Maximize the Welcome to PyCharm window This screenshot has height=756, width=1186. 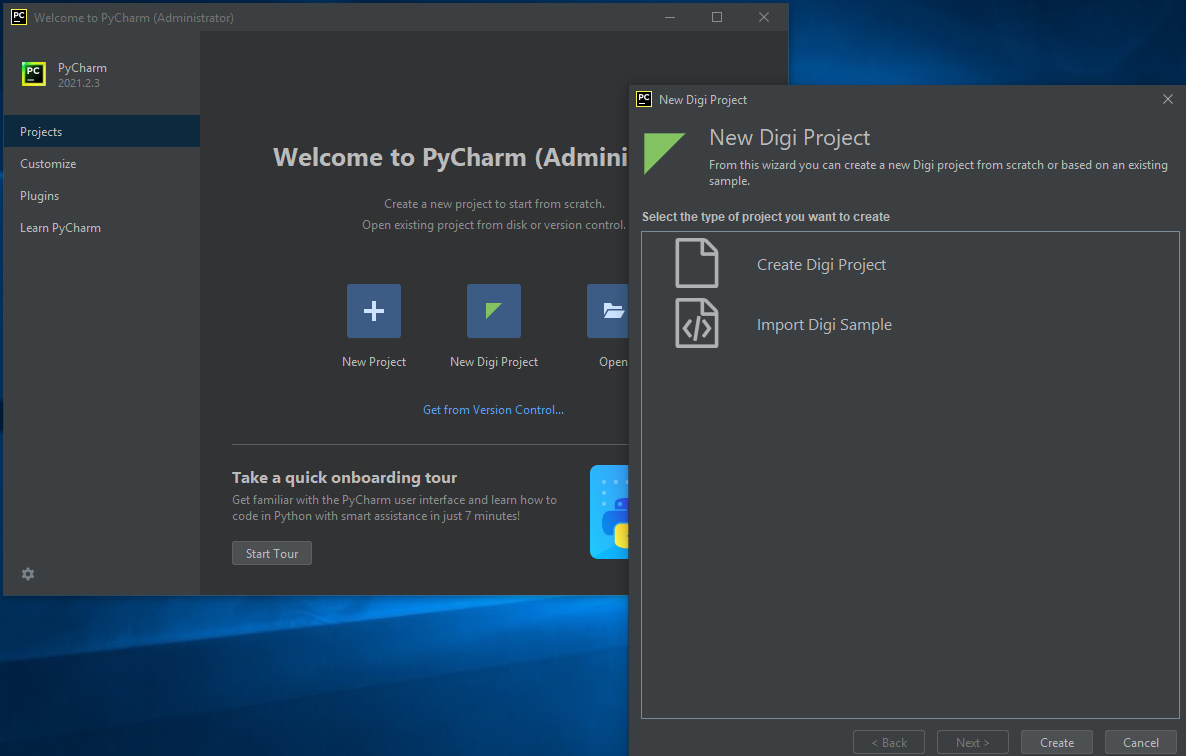717,17
